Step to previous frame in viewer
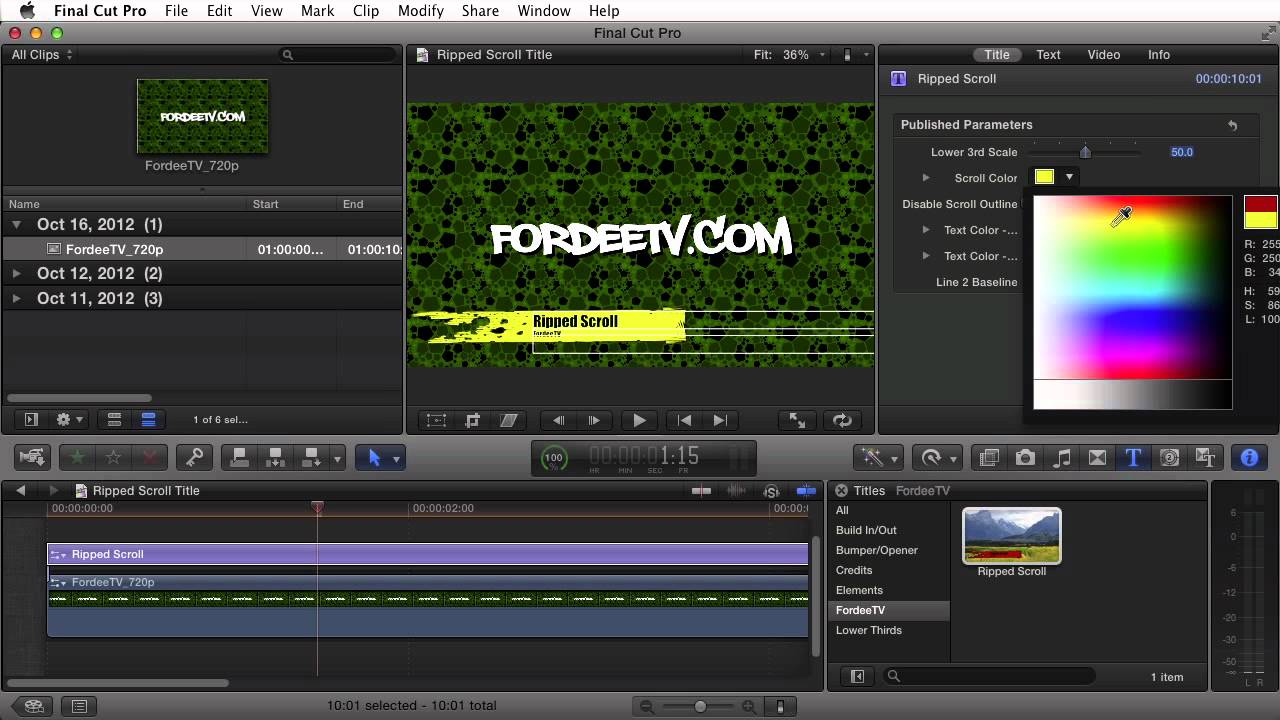Image resolution: width=1280 pixels, height=720 pixels. [558, 420]
